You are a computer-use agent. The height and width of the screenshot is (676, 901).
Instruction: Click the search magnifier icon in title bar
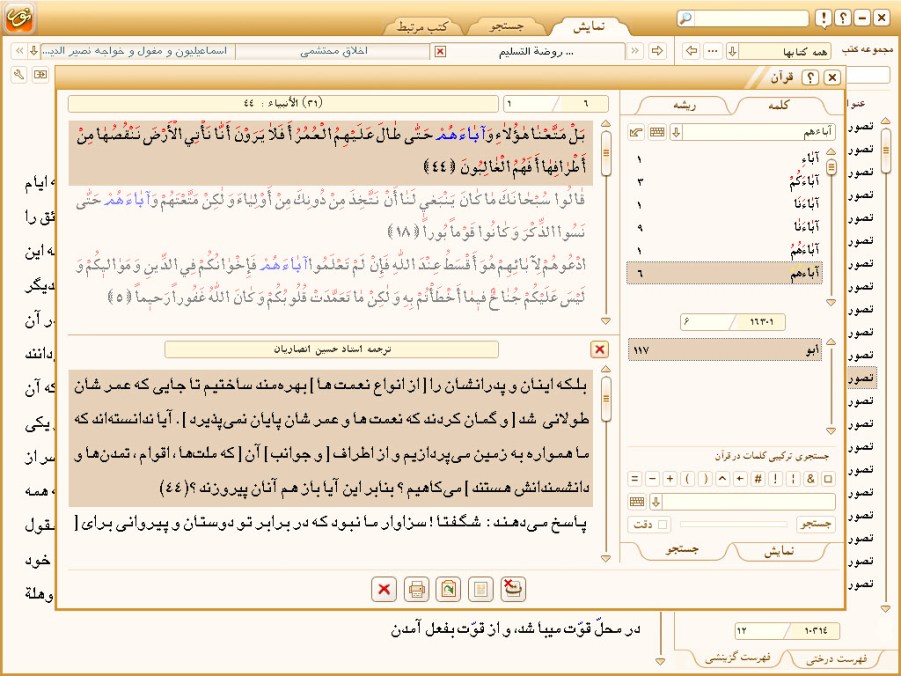click(686, 18)
